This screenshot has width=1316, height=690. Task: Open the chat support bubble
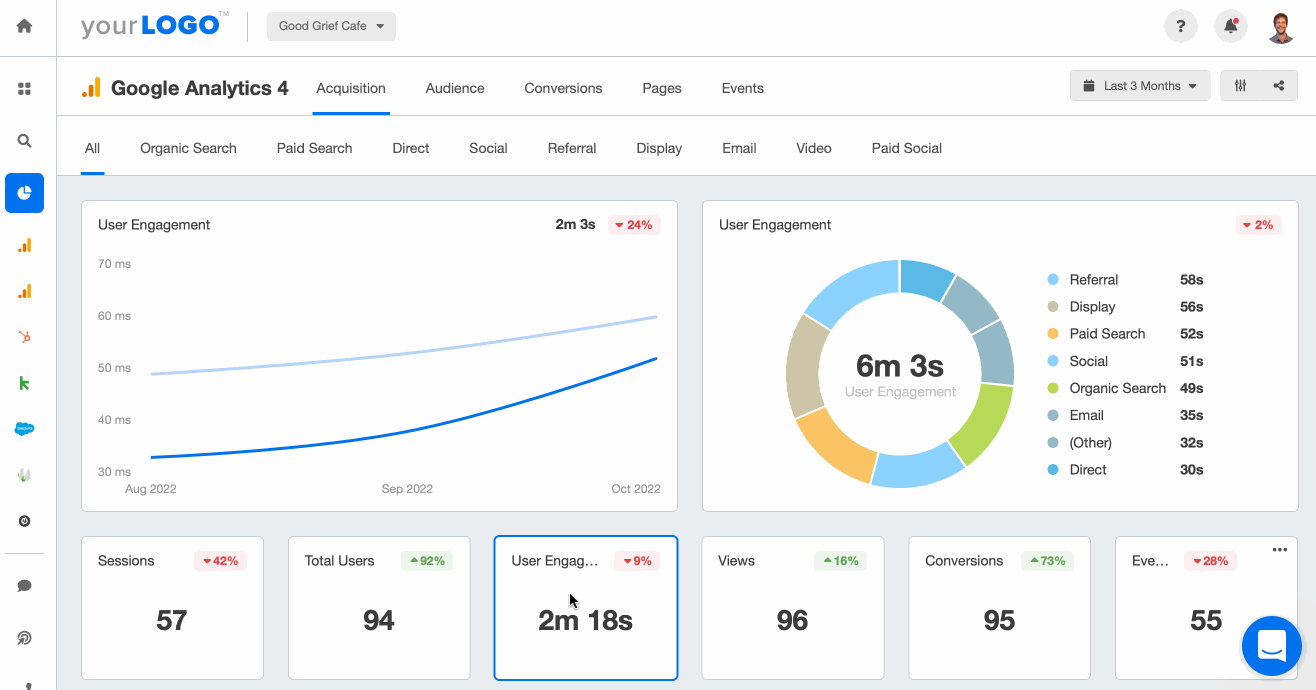coord(1271,646)
